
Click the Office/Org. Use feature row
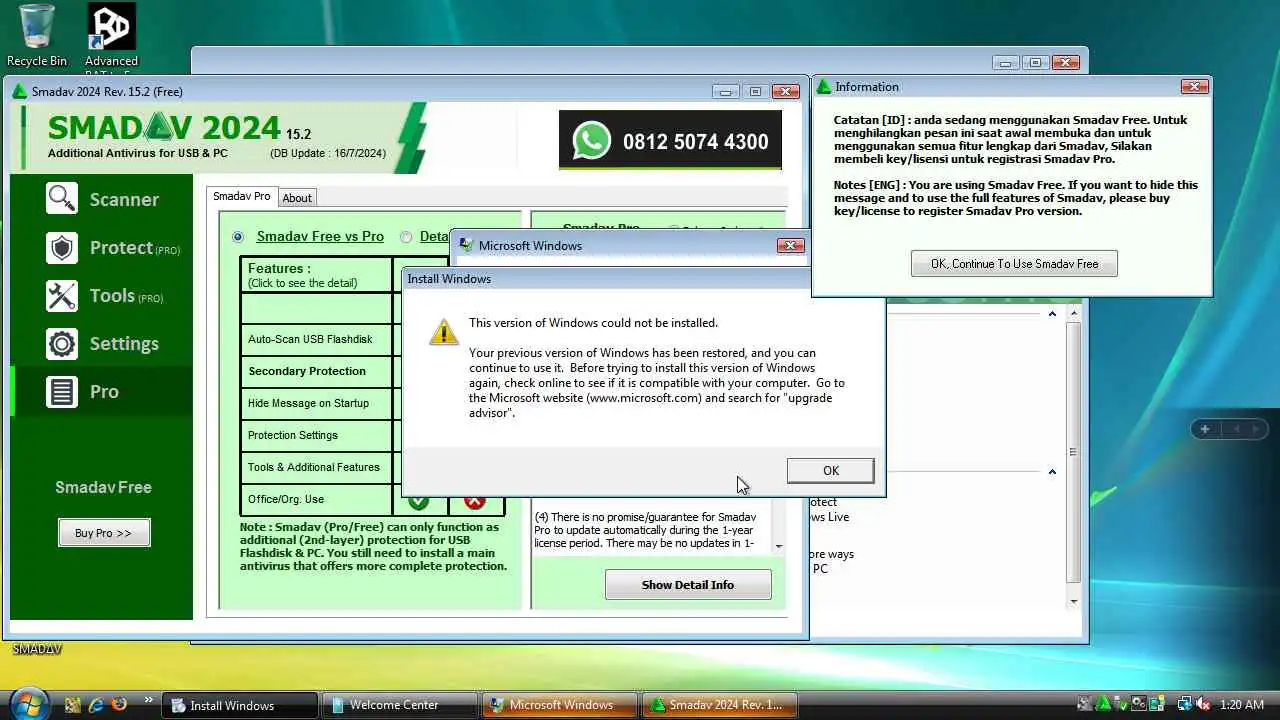[x=316, y=499]
